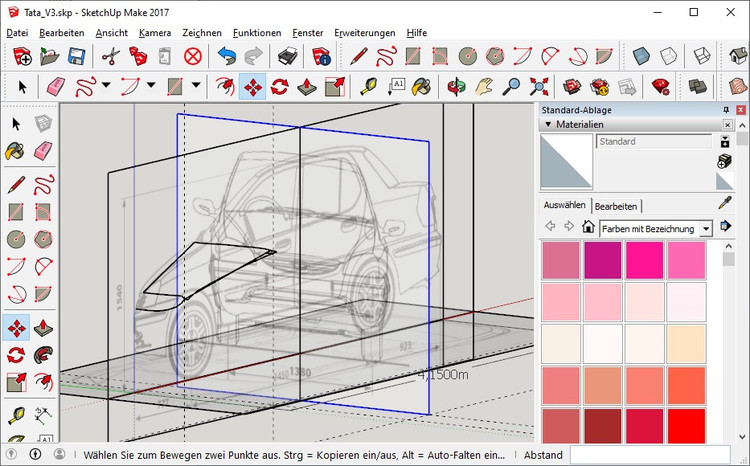This screenshot has height=466, width=750.
Task: Click the Details arrow beside materials list dropdown
Action: tap(725, 226)
